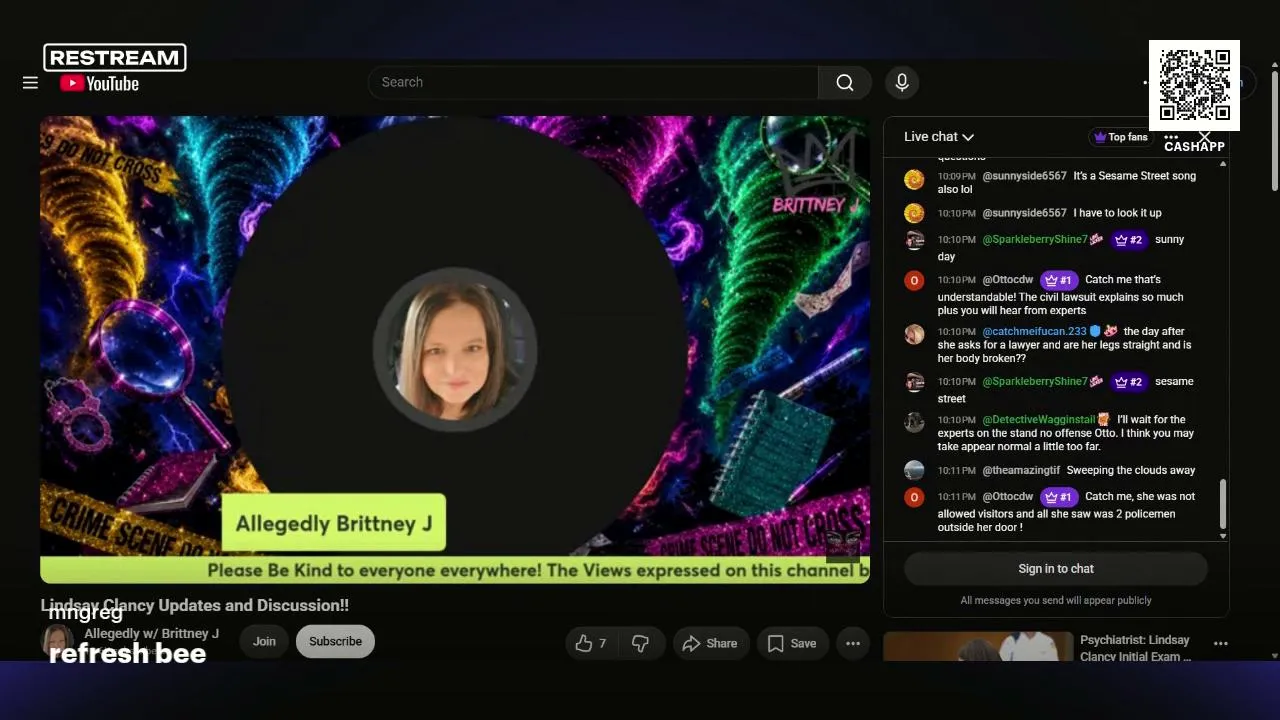This screenshot has width=1280, height=720.
Task: Open more actions menu beside Save
Action: pyautogui.click(x=853, y=644)
